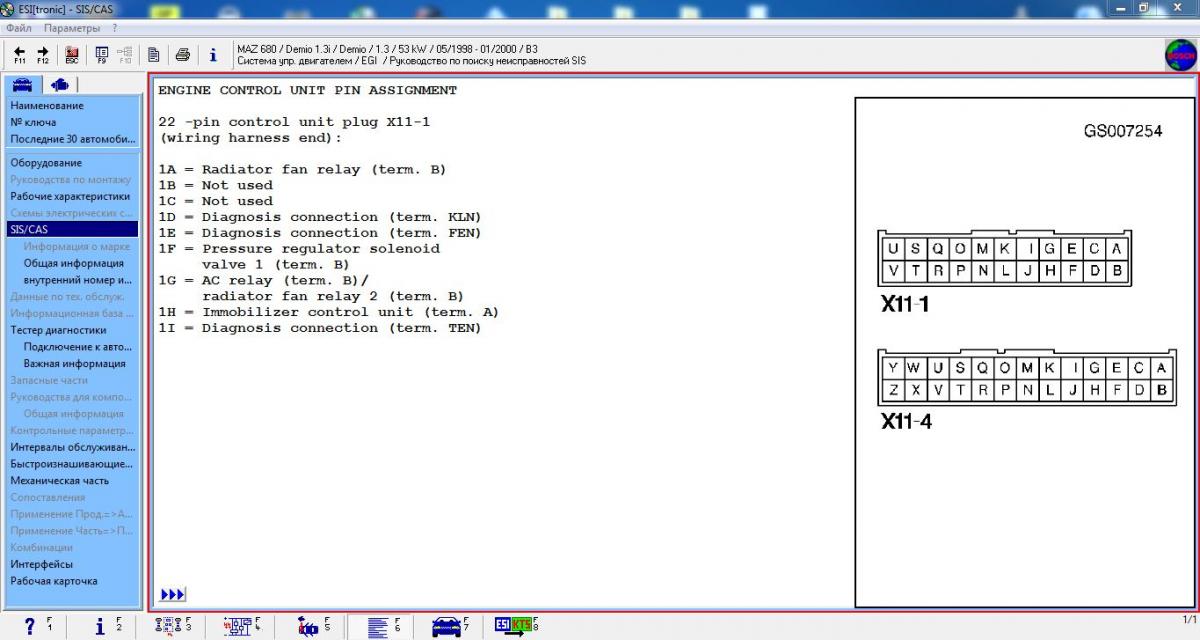Screen dimensions: 1200x640
Task: Select the car vehicle tab icon
Action: (x=23, y=85)
